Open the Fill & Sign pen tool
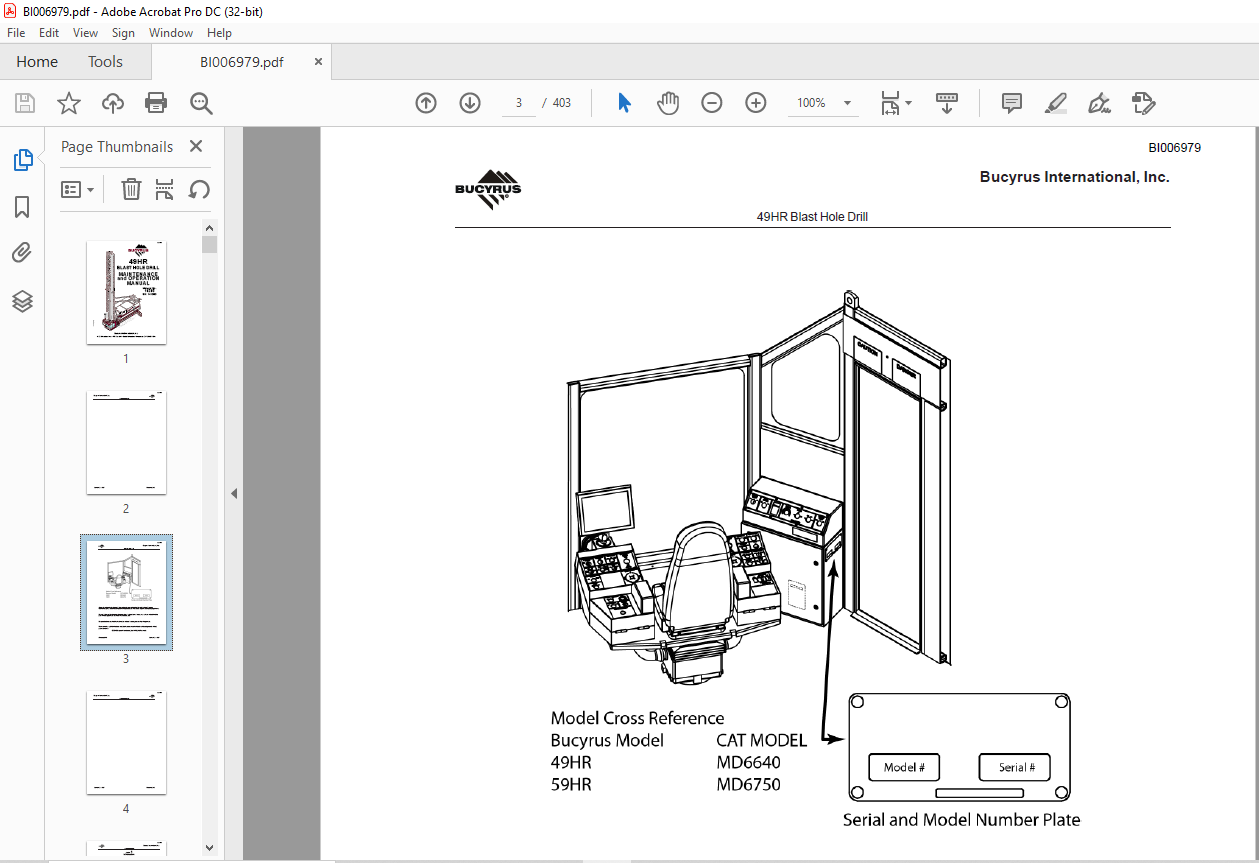The height and width of the screenshot is (863, 1259). point(1099,103)
